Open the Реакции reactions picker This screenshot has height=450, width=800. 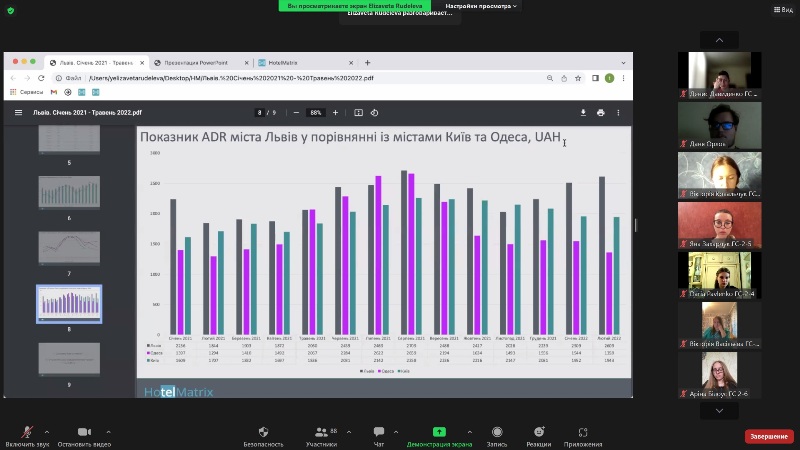(x=538, y=432)
